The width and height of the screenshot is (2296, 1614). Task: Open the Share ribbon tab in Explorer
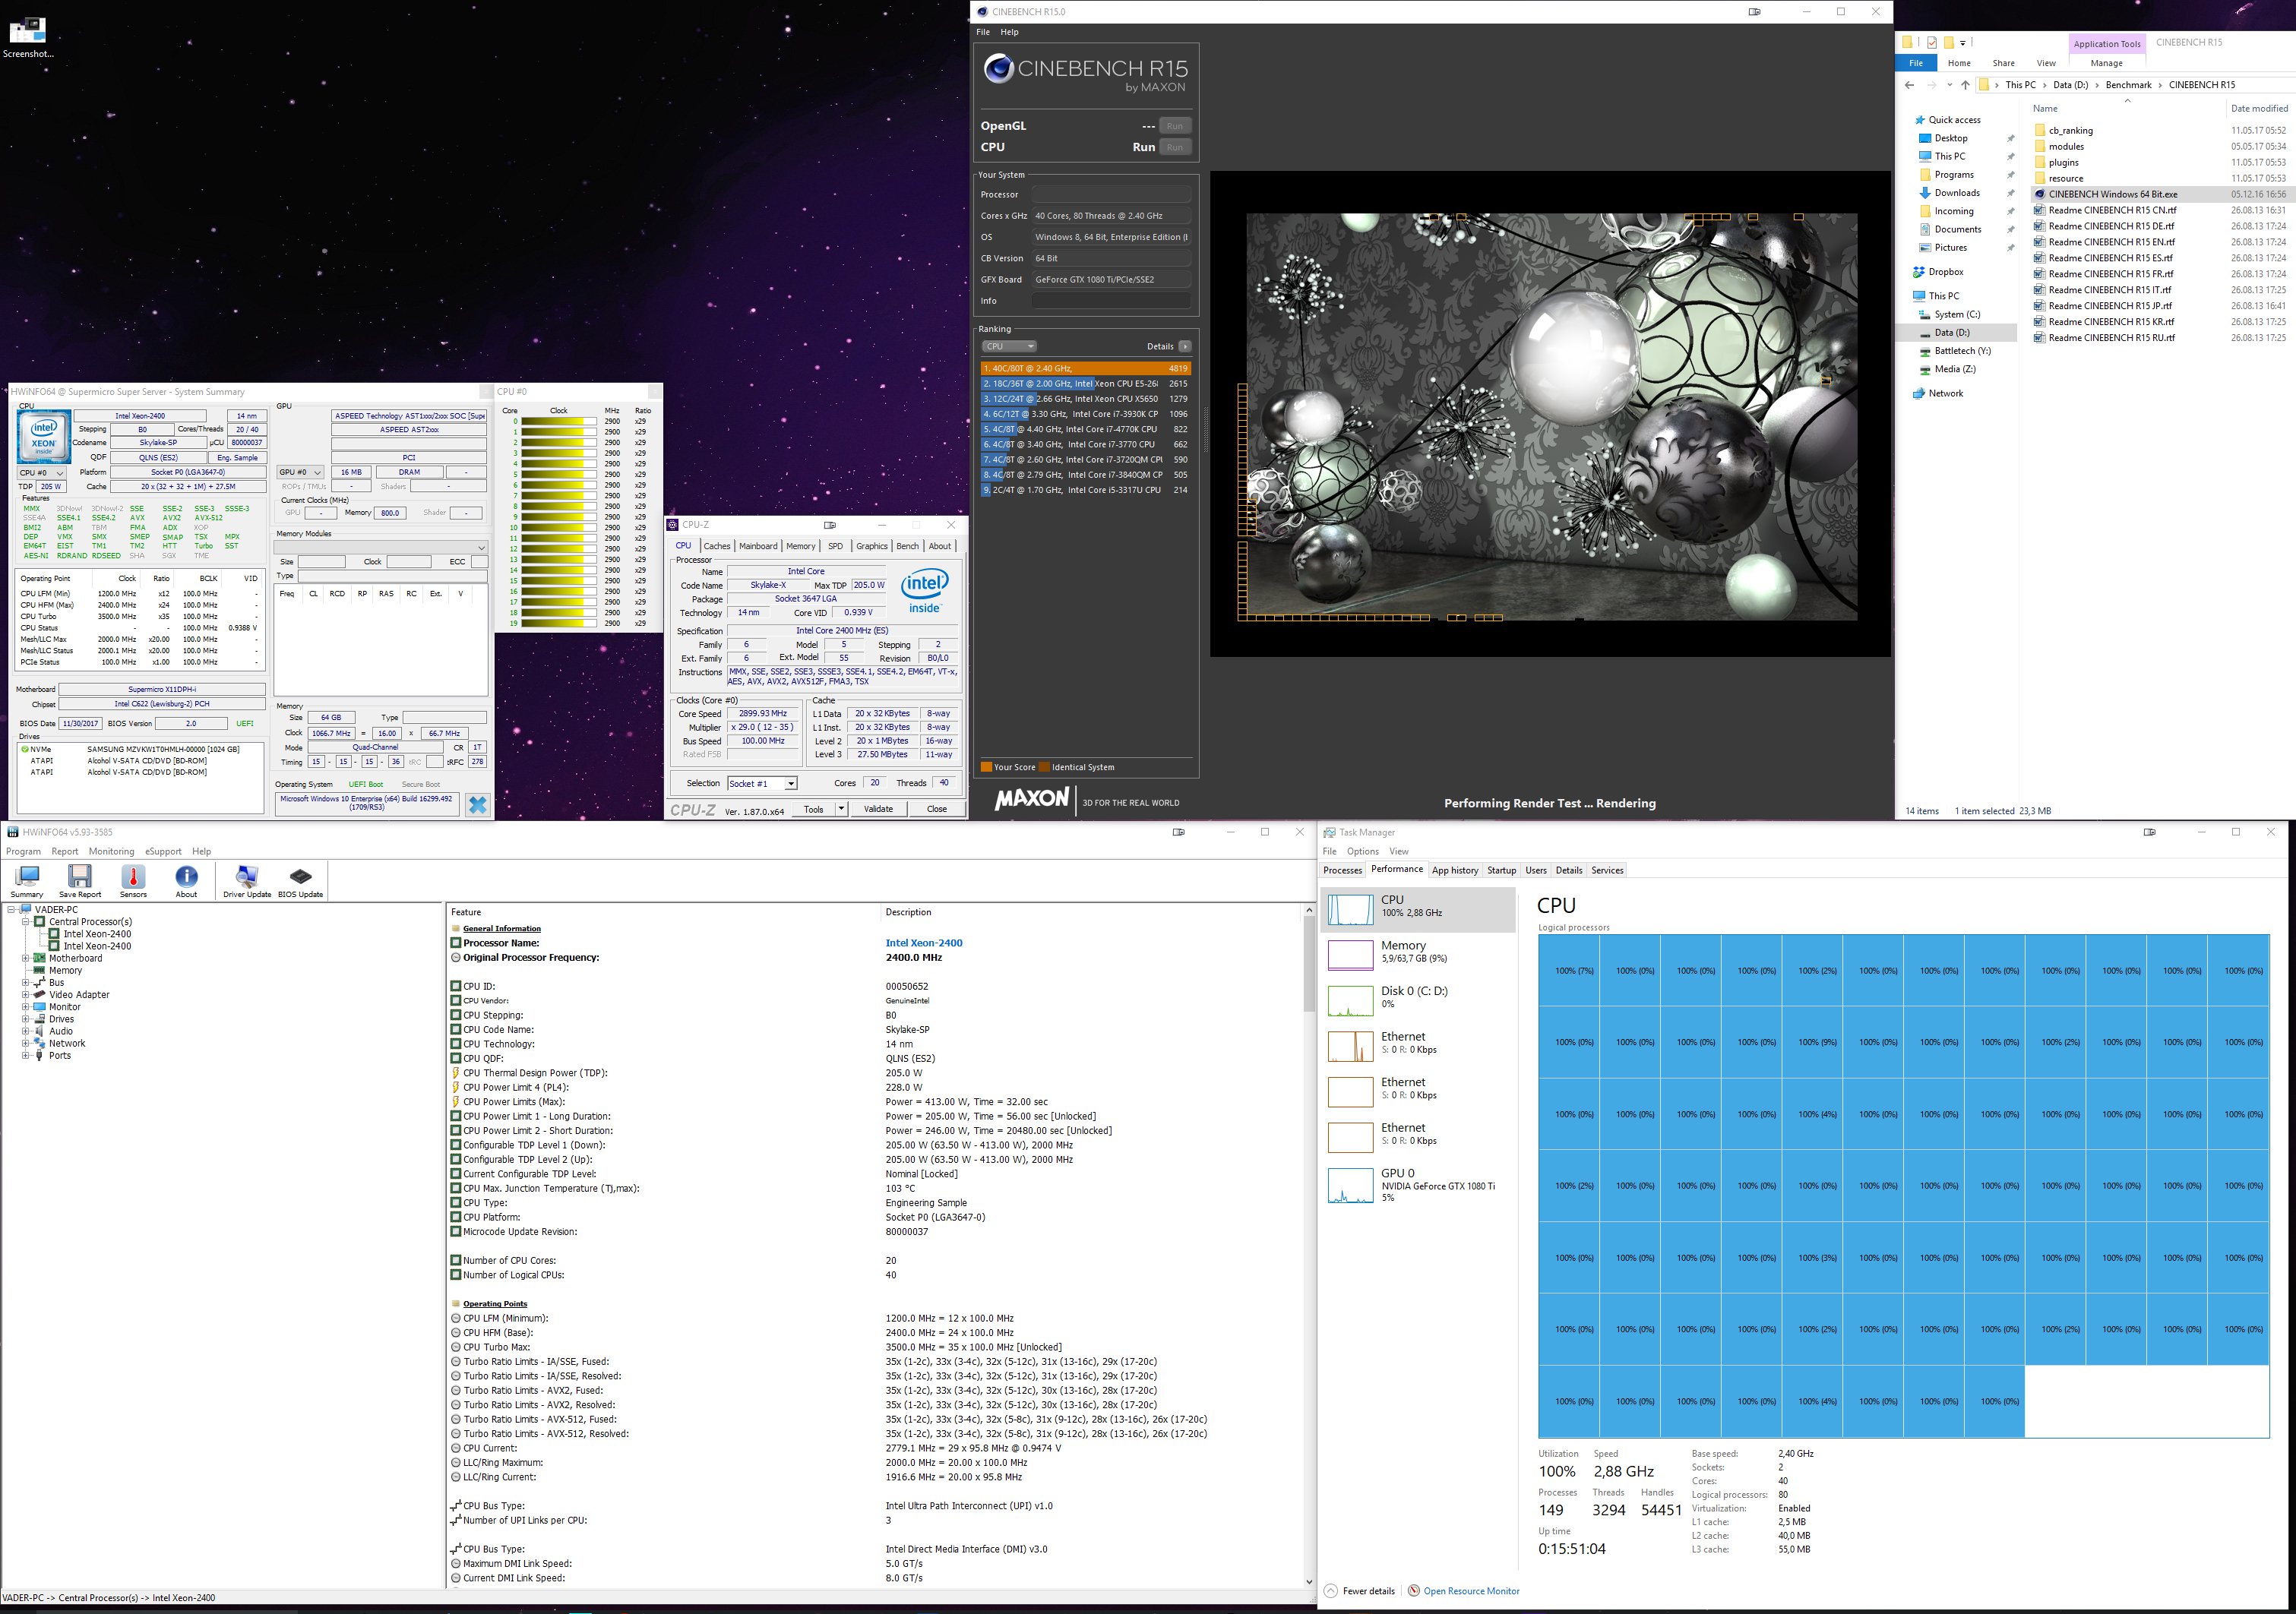pyautogui.click(x=2003, y=63)
